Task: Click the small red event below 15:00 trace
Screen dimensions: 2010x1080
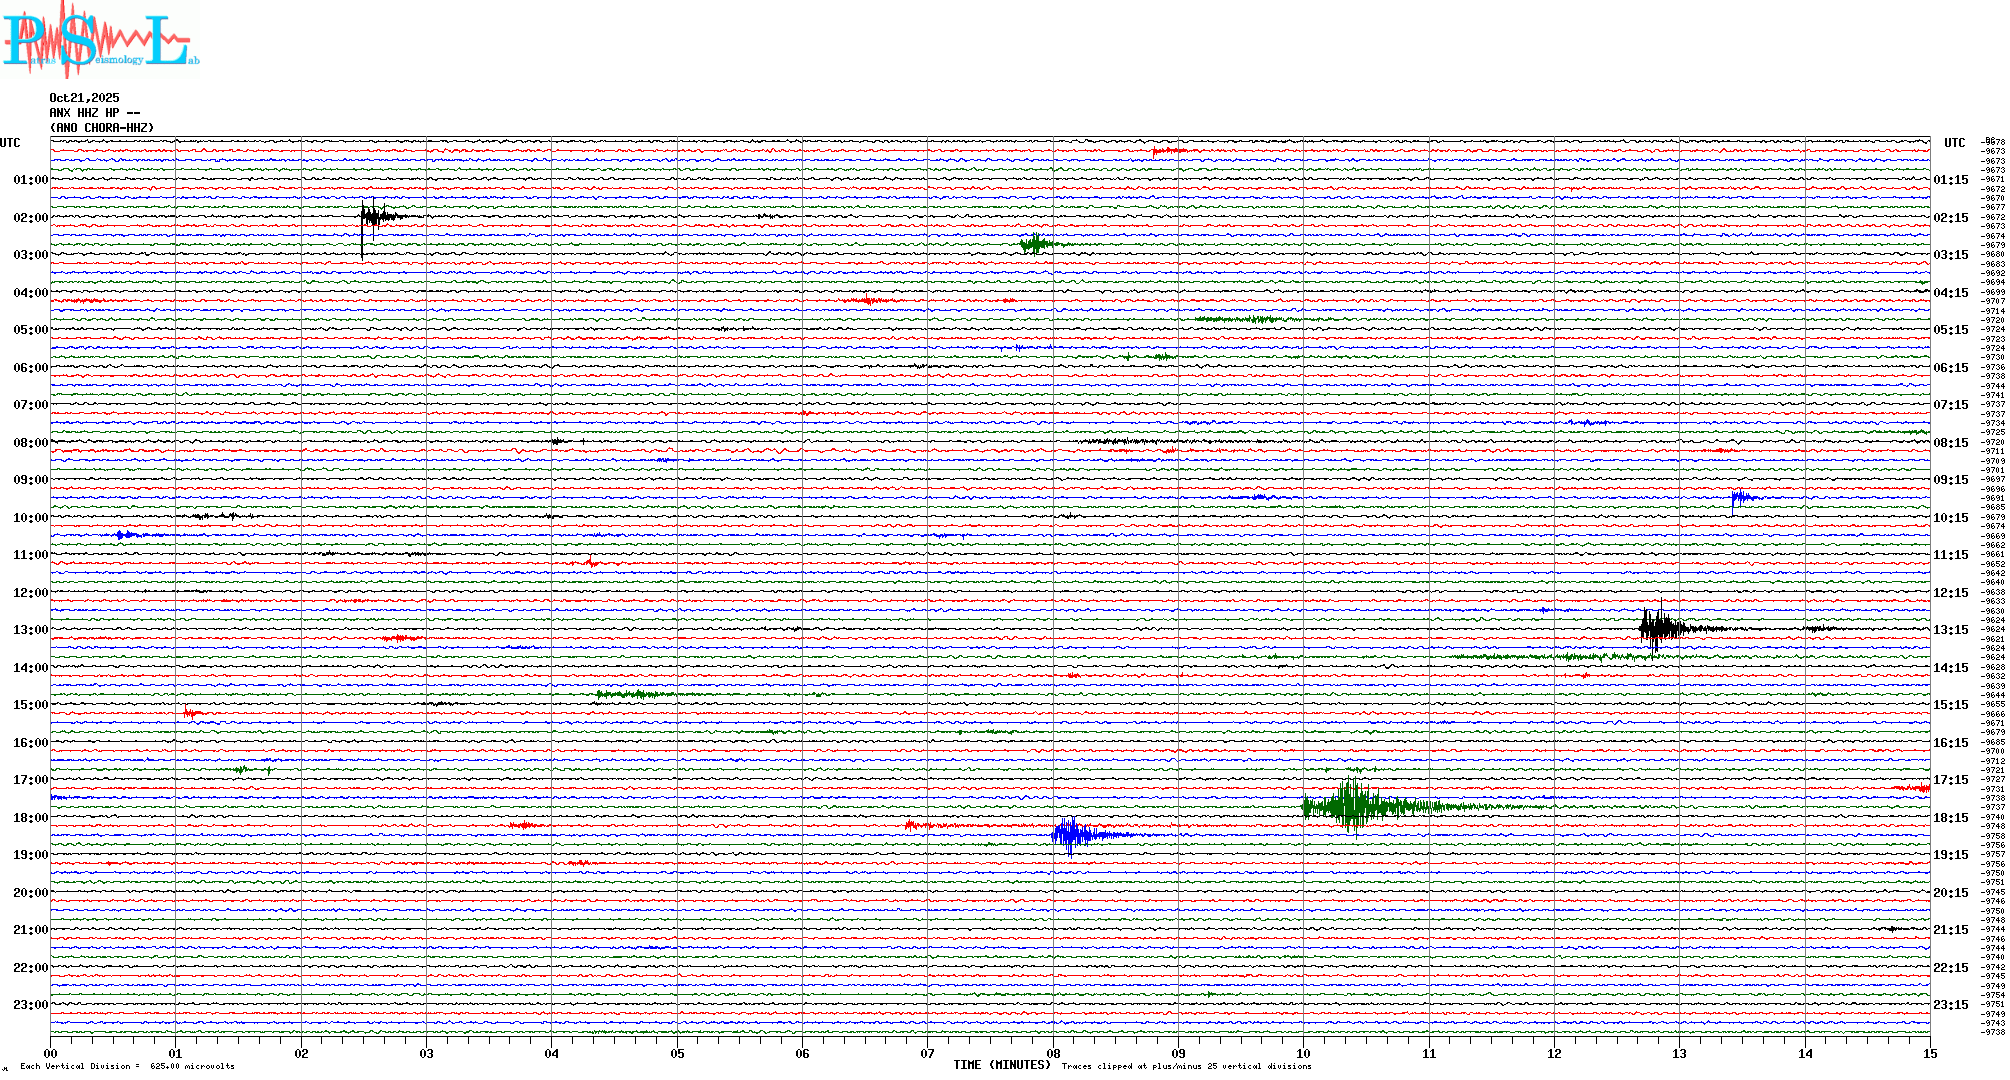Action: coord(190,713)
